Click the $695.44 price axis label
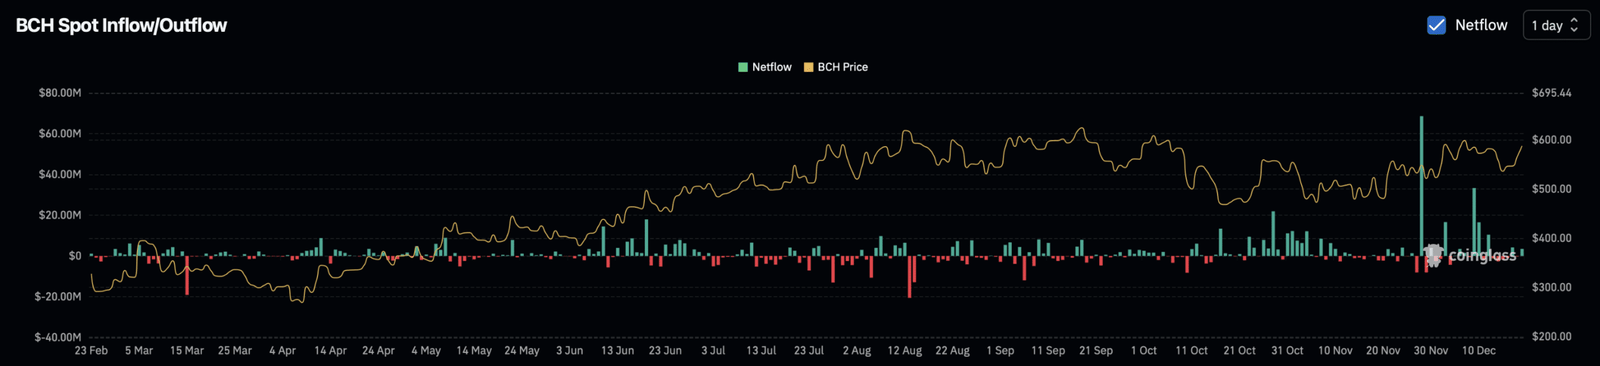The width and height of the screenshot is (1600, 366). click(1552, 93)
